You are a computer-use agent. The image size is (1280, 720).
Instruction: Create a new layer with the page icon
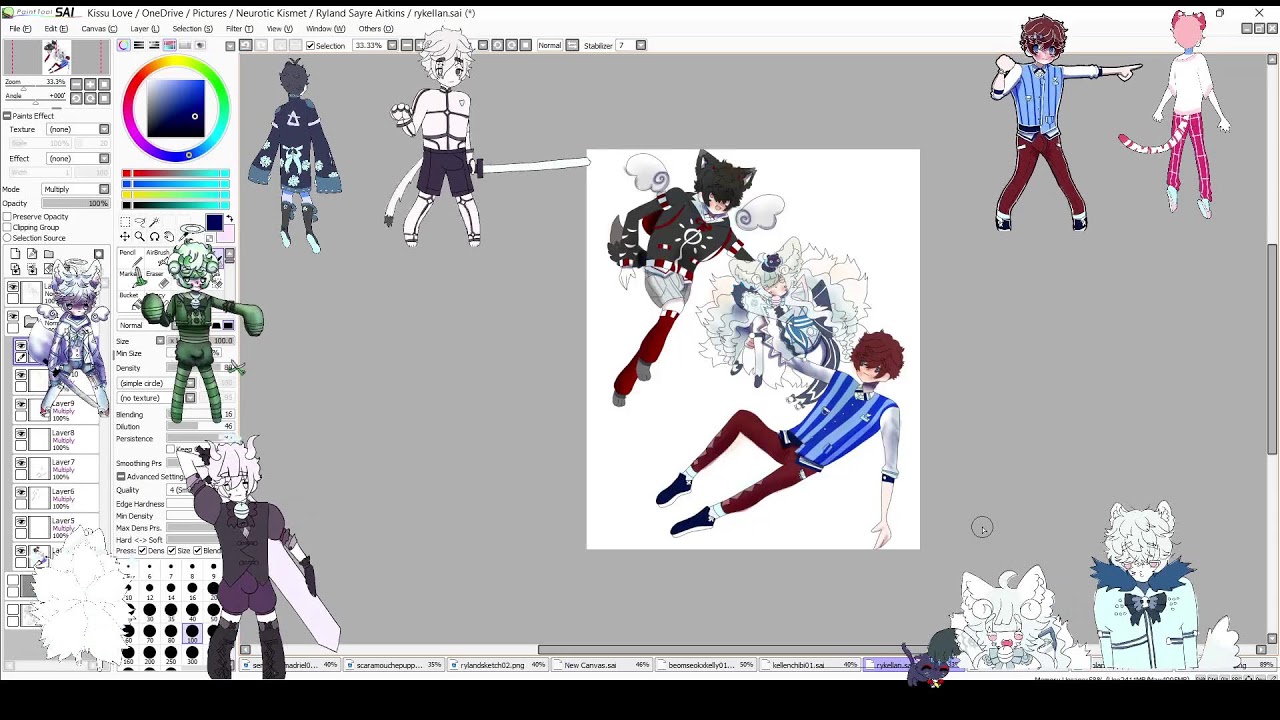click(16, 254)
